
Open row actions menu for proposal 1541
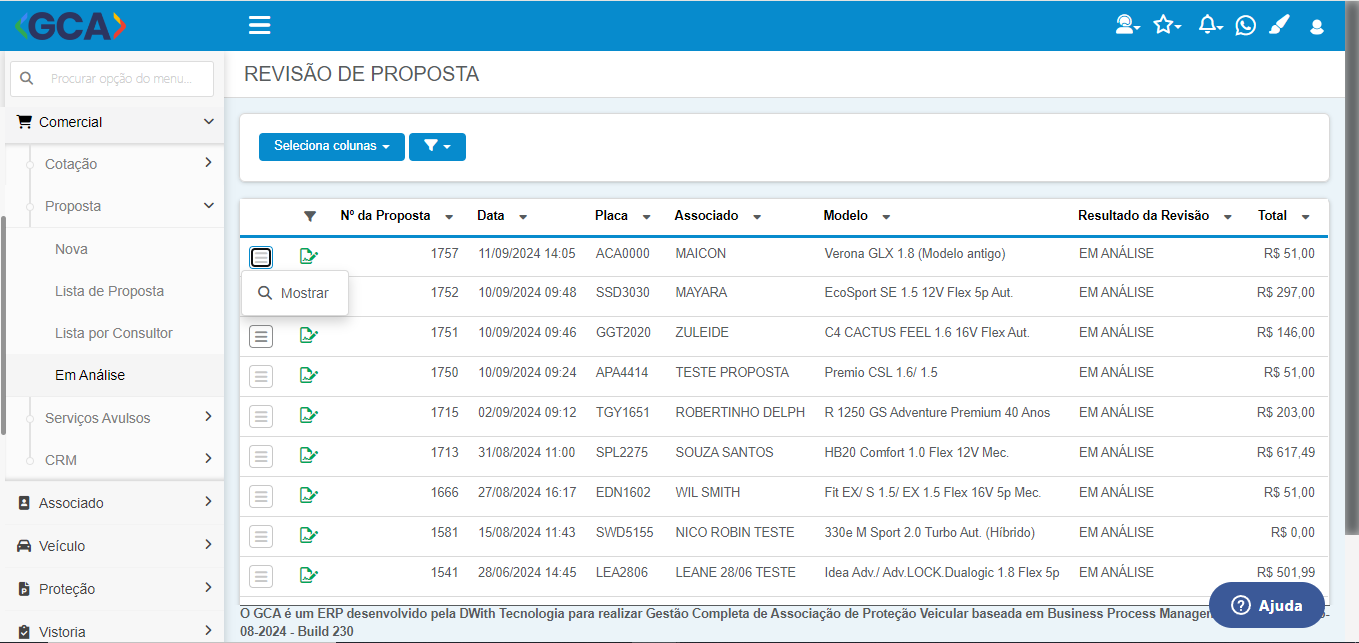pos(261,576)
